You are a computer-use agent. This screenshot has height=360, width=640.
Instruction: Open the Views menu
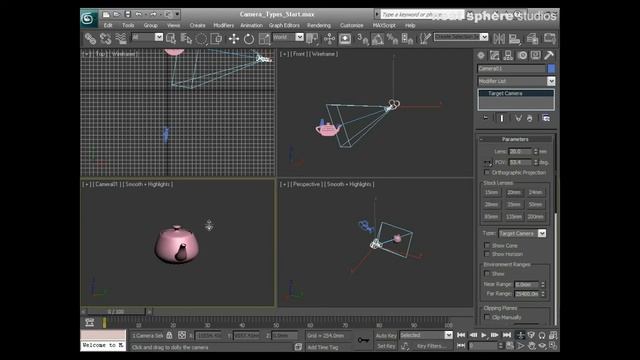pos(173,25)
